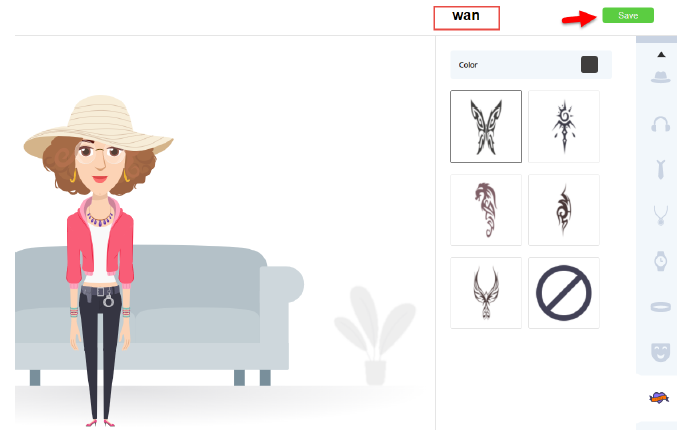Click the Color label row
This screenshot has width=685, height=440.
click(x=531, y=65)
